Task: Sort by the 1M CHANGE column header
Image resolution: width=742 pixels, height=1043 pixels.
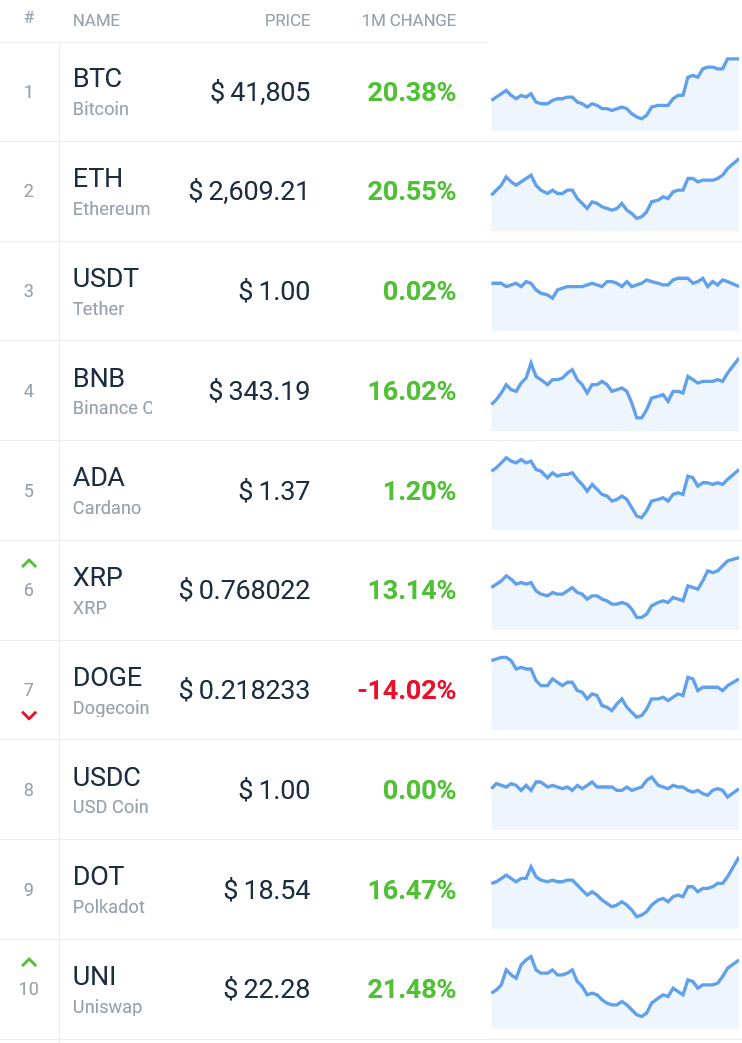Action: (409, 21)
